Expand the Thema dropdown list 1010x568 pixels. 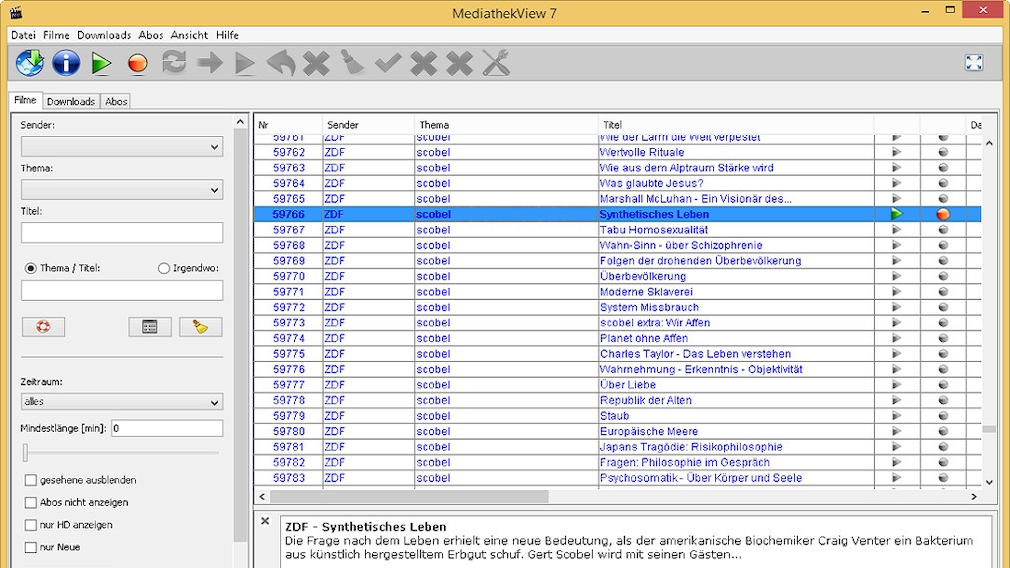point(122,190)
